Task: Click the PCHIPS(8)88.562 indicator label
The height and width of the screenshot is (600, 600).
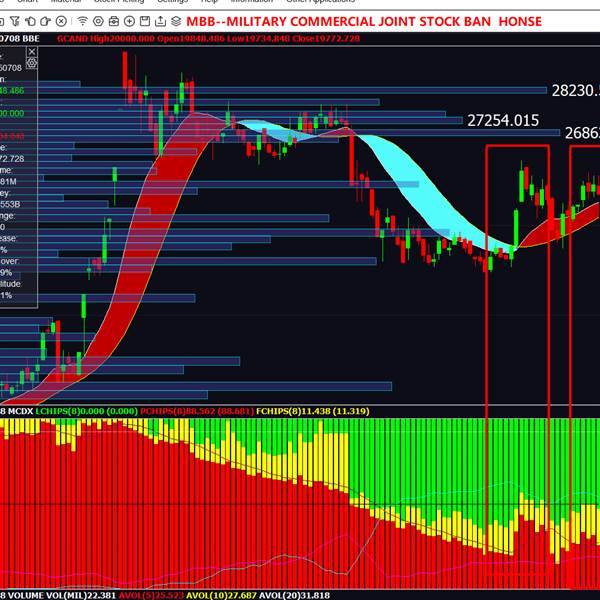Action: 197,411
